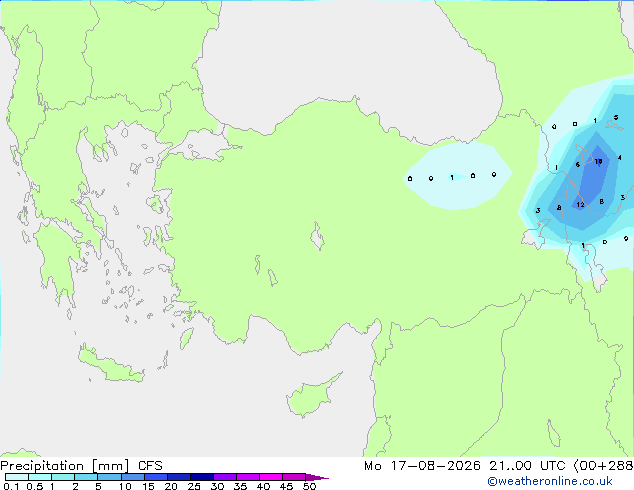Click the time '21..00 UTC'
Image resolution: width=634 pixels, height=490 pixels.
click(527, 466)
